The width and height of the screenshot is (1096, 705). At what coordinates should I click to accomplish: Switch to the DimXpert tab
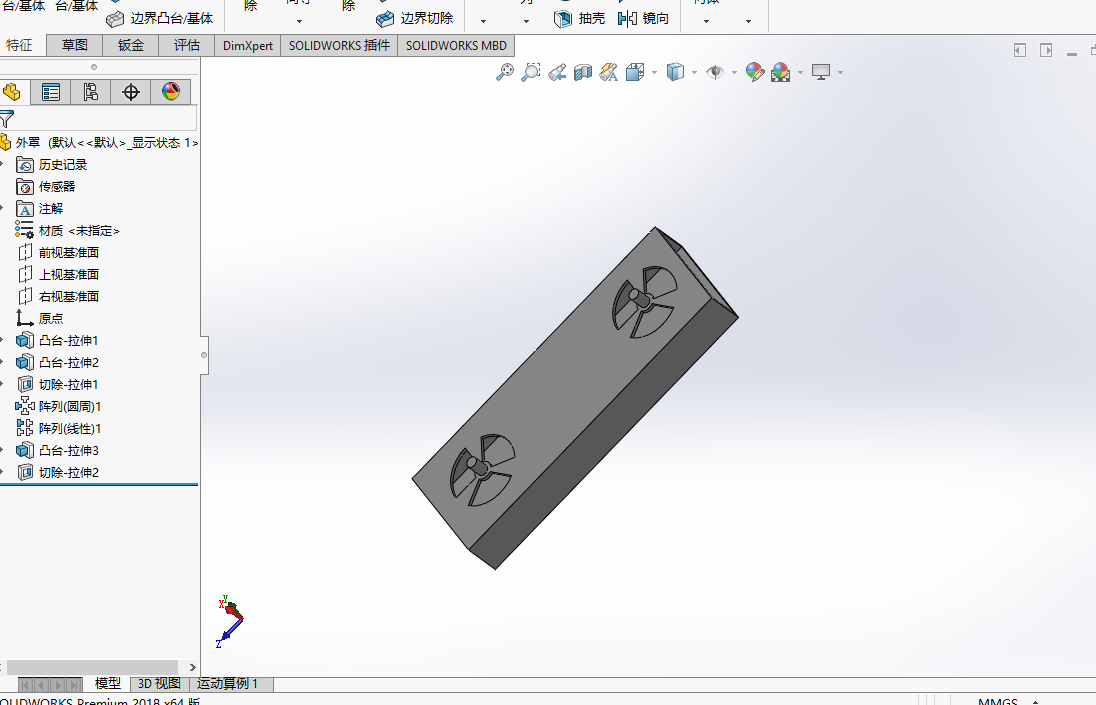click(x=247, y=45)
